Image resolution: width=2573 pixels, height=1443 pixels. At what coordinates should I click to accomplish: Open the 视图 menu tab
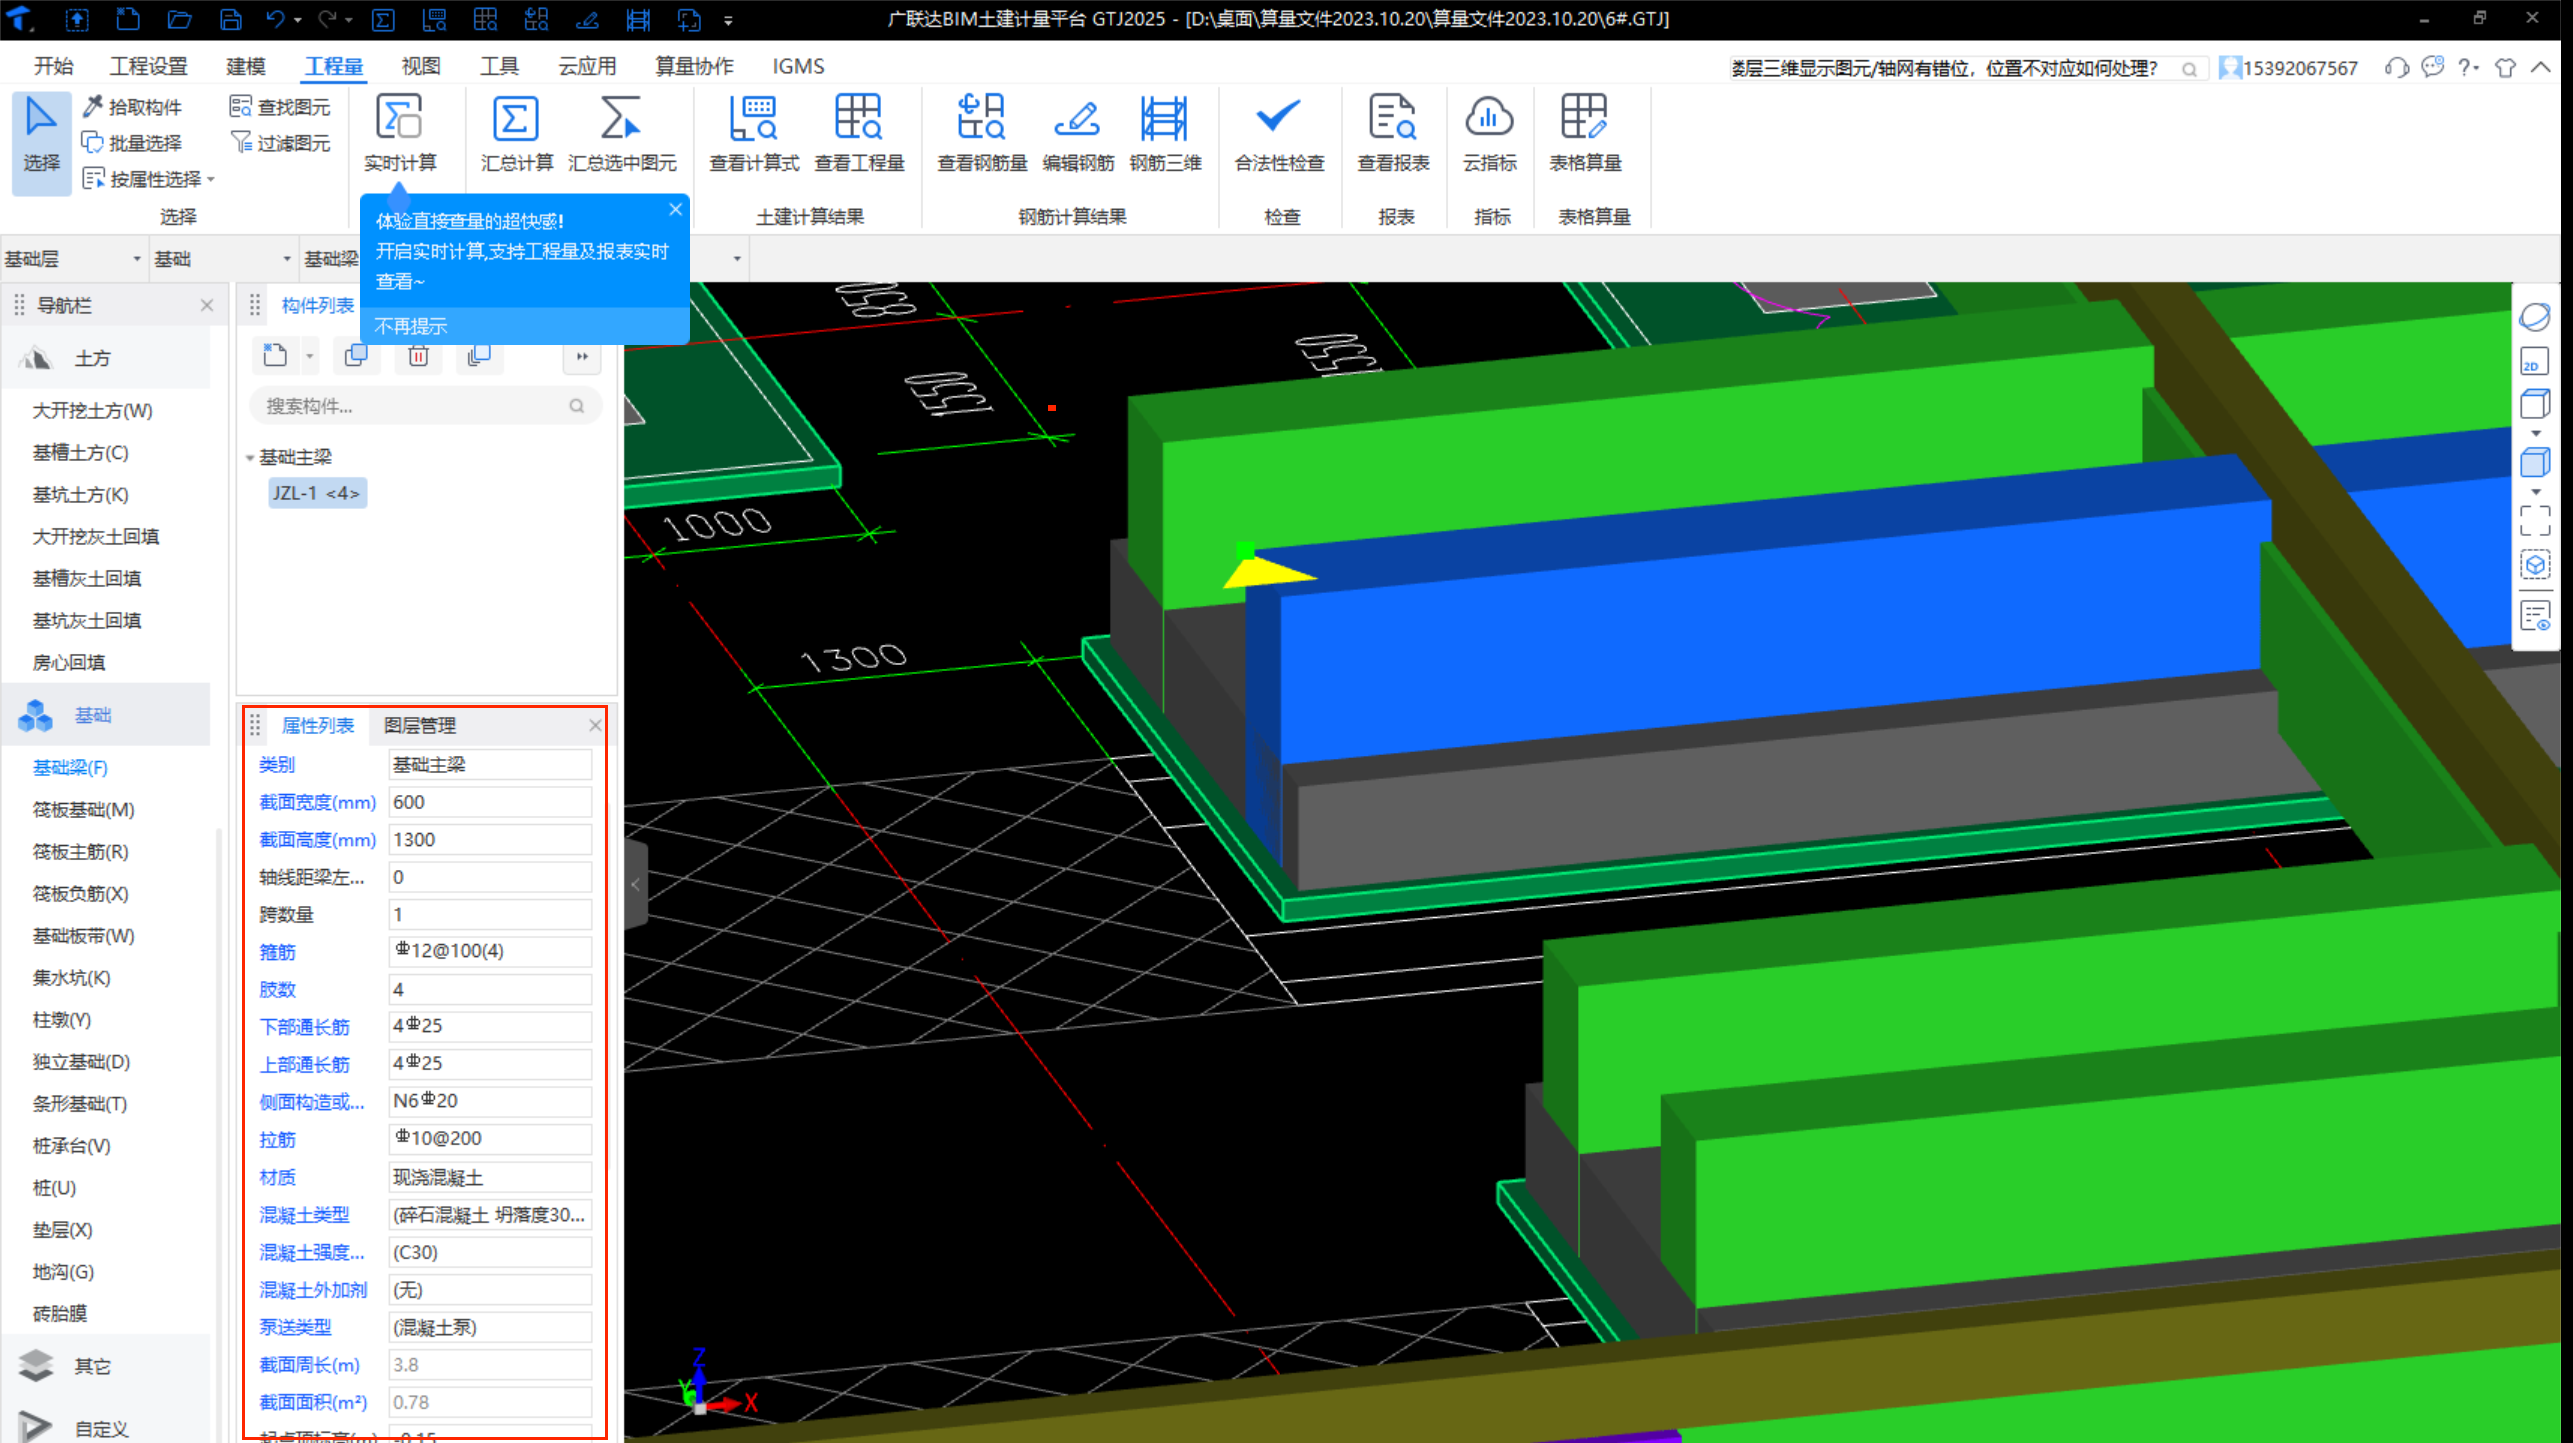pyautogui.click(x=421, y=66)
